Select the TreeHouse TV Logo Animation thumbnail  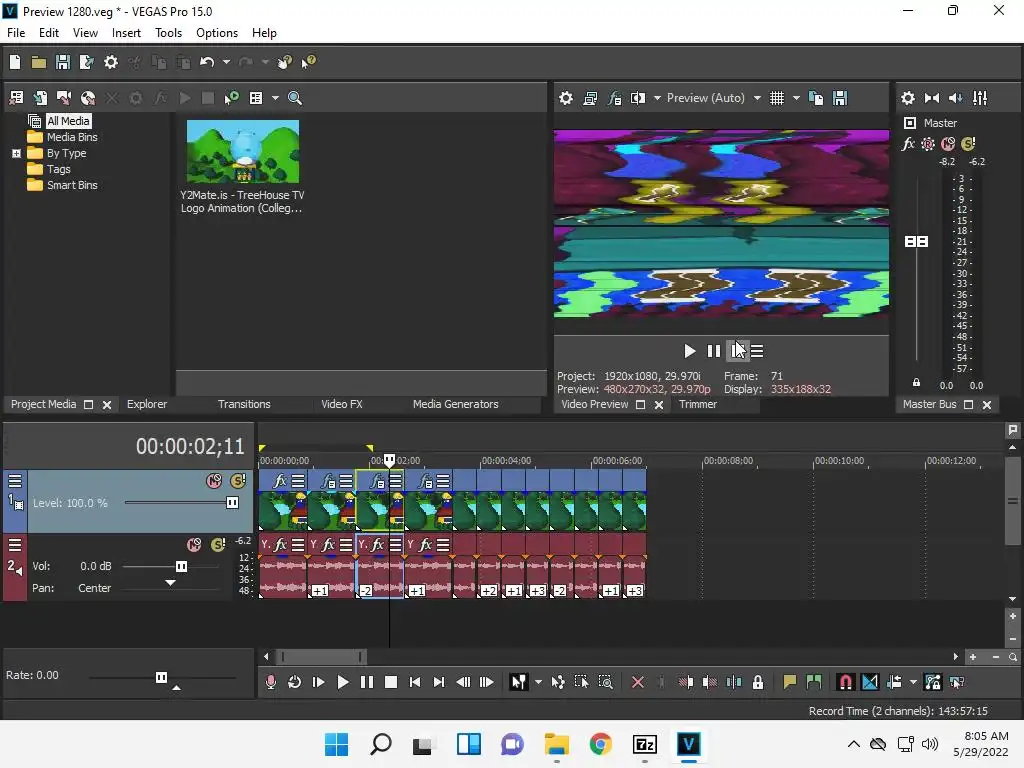point(243,152)
